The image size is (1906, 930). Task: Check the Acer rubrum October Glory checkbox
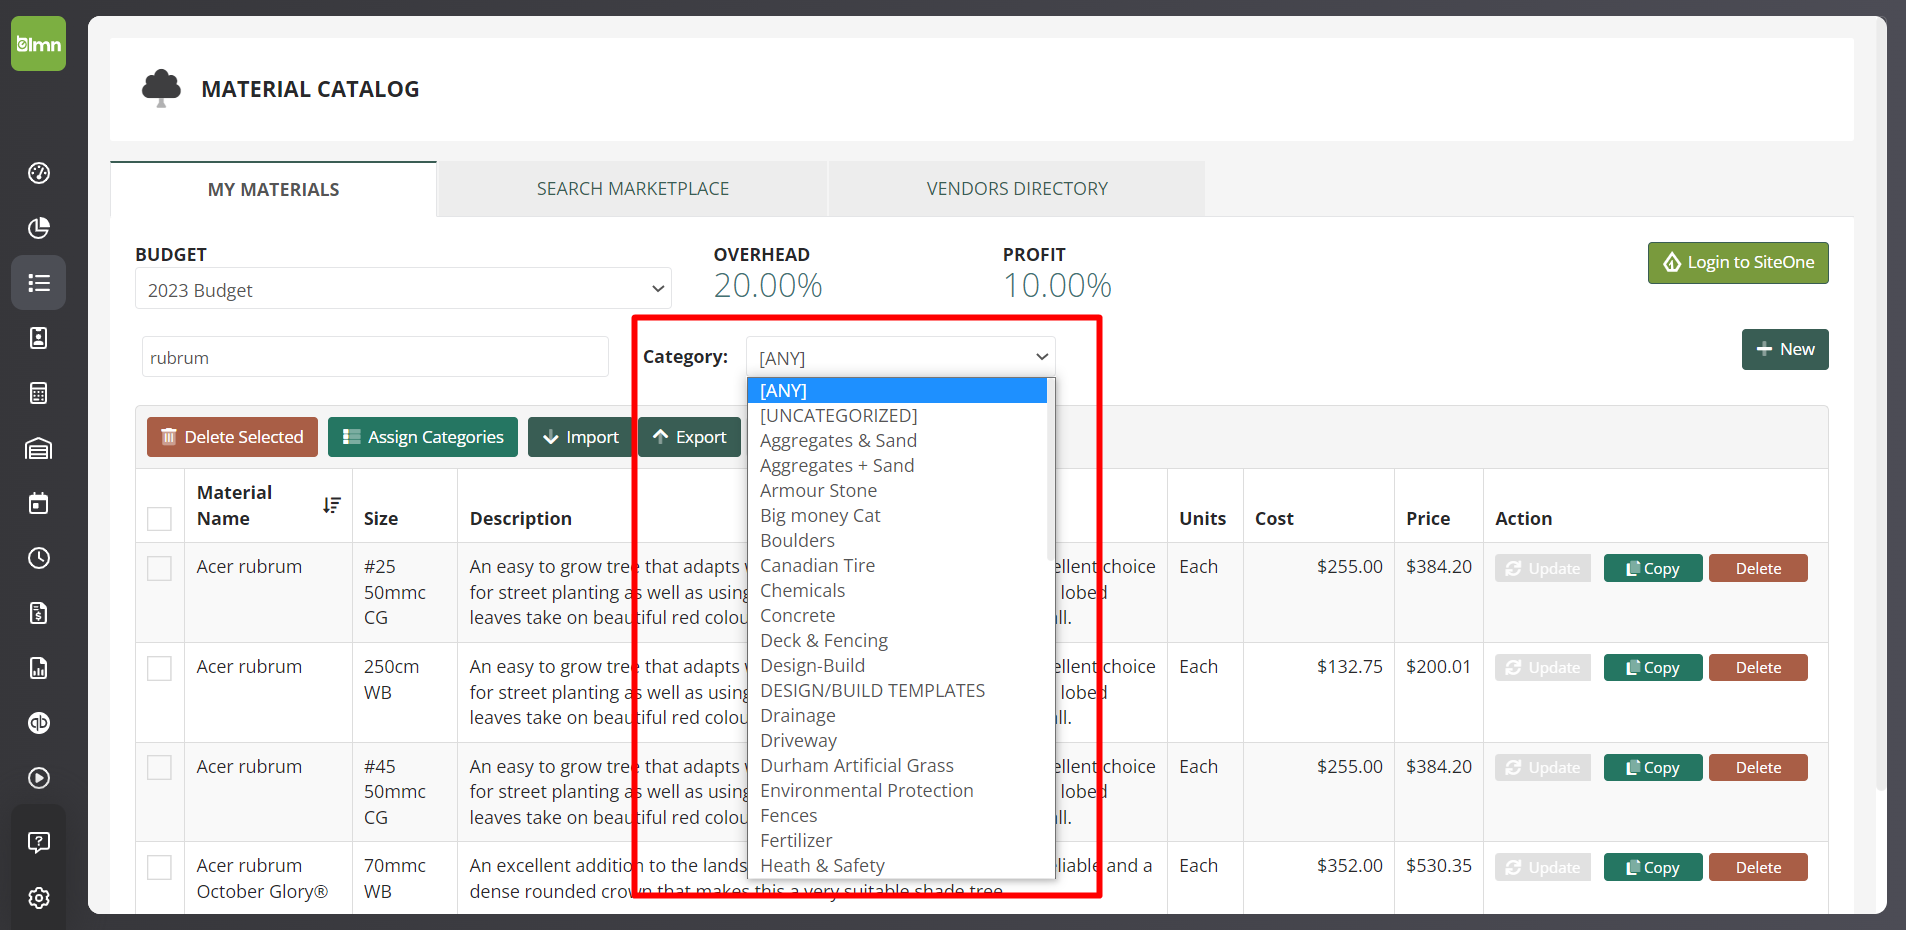(159, 867)
